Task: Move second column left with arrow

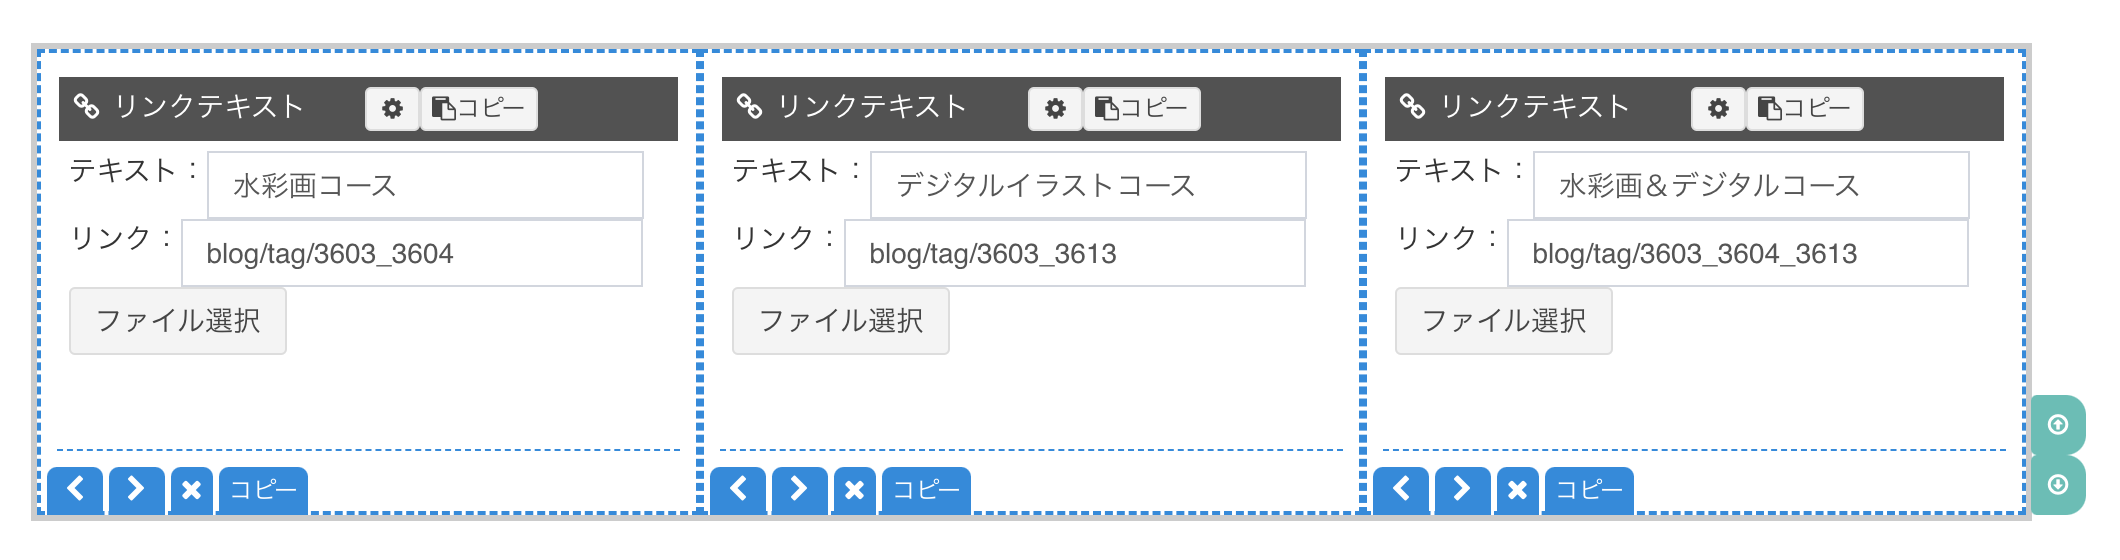Action: 738,490
